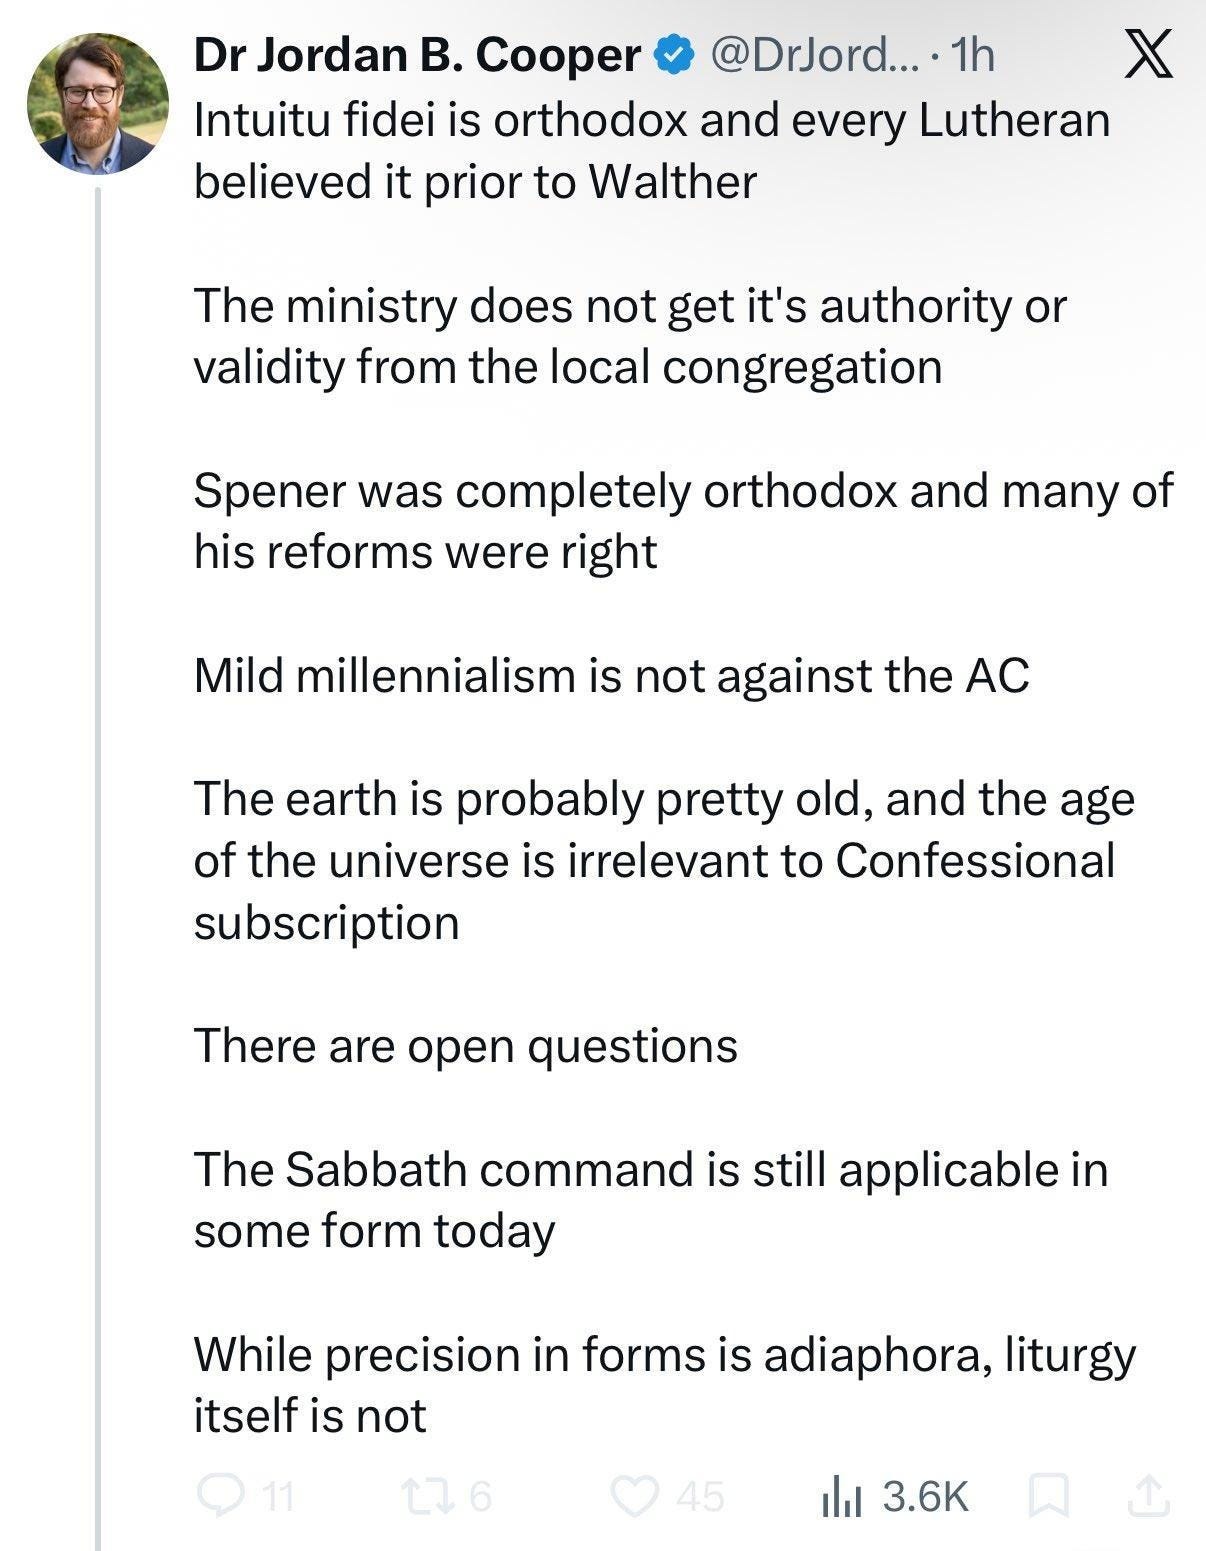Repost using the retweet arrows icon
The width and height of the screenshot is (1206, 1551).
(x=421, y=1495)
